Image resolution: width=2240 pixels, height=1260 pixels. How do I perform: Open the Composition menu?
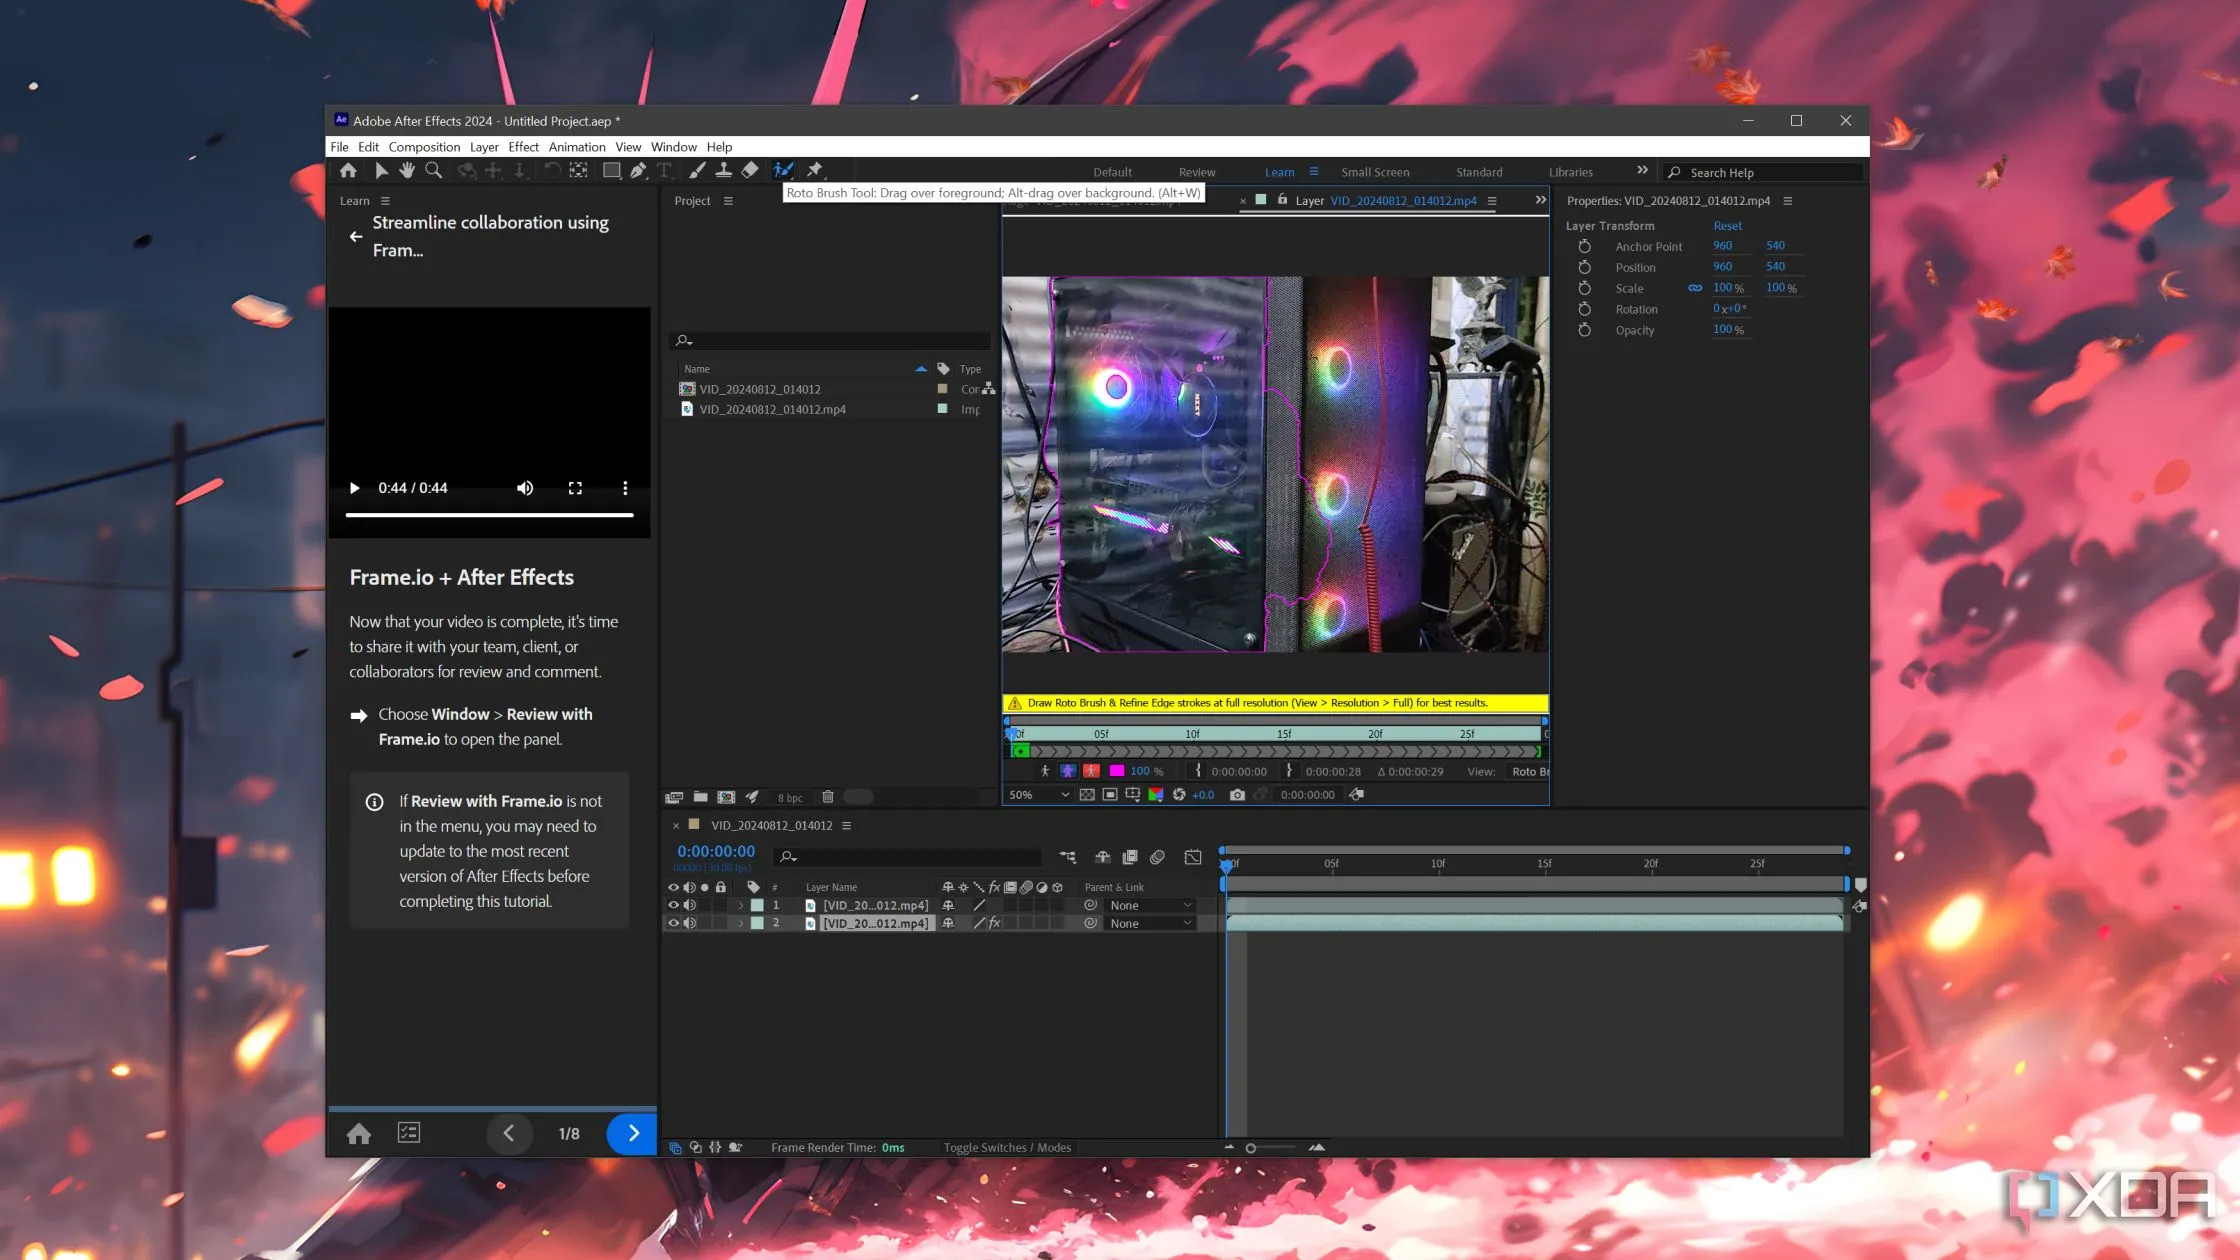pos(424,147)
